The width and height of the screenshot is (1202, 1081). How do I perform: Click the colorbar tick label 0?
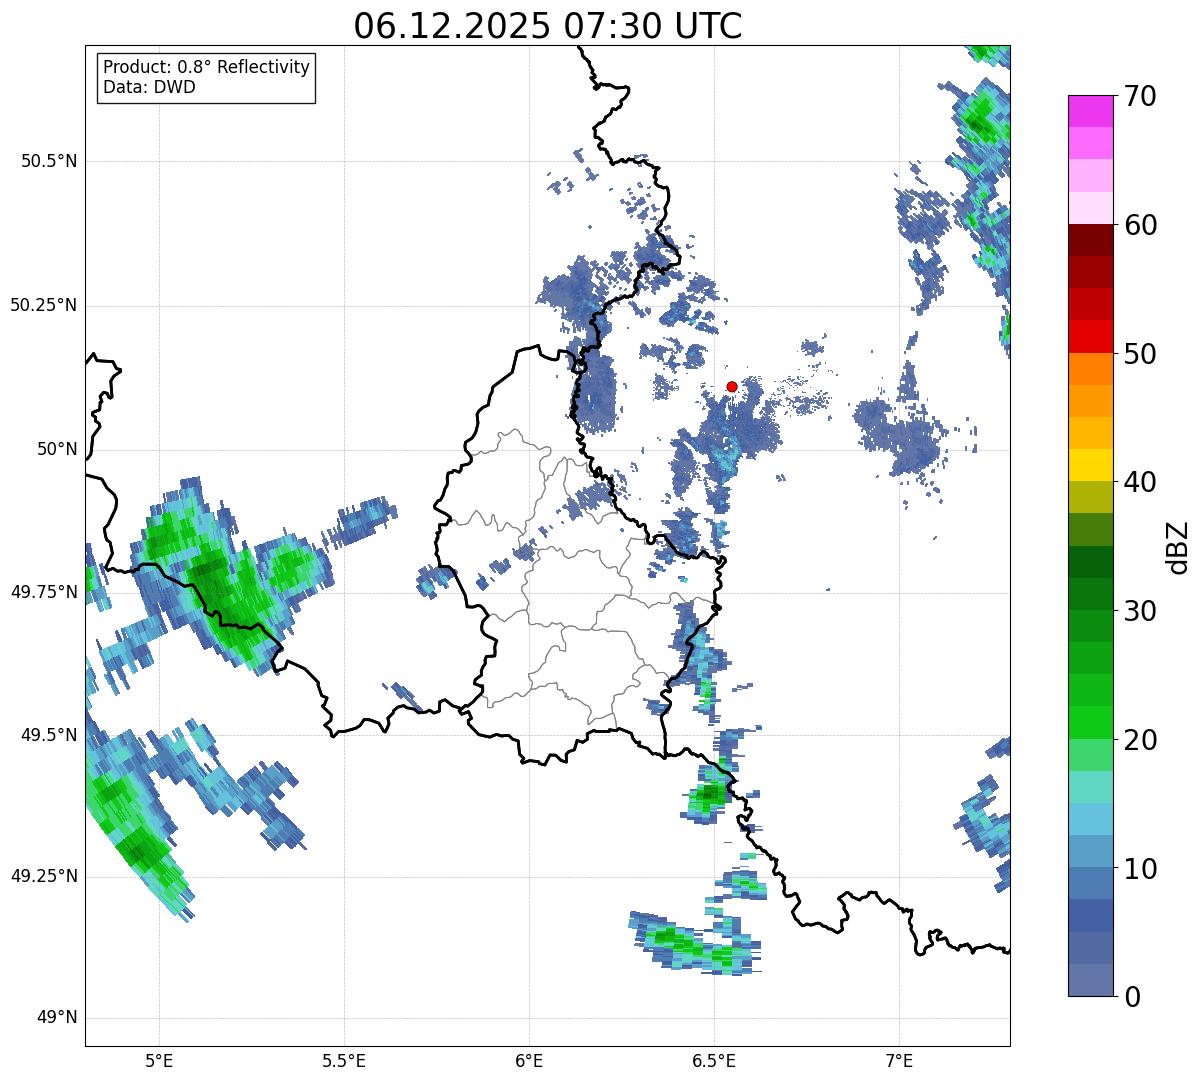[x=1132, y=997]
